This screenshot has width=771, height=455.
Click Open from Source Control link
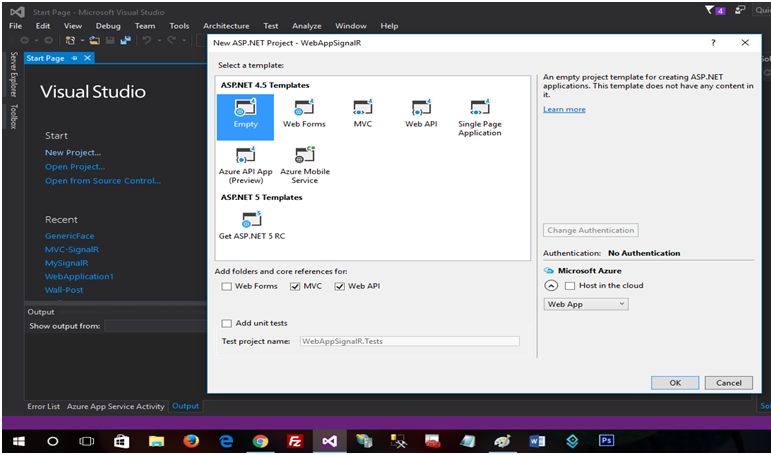[x=103, y=181]
